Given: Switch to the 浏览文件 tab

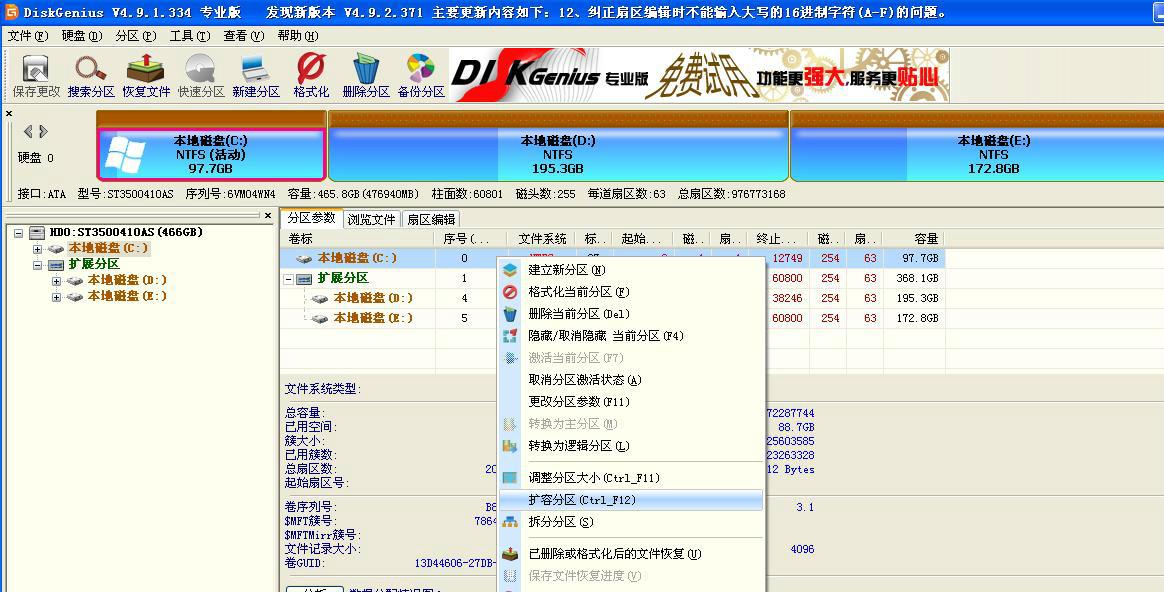Looking at the screenshot, I should tap(371, 219).
